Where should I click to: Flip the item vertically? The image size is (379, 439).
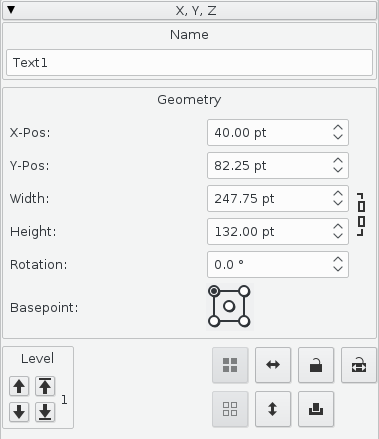pos(273,409)
